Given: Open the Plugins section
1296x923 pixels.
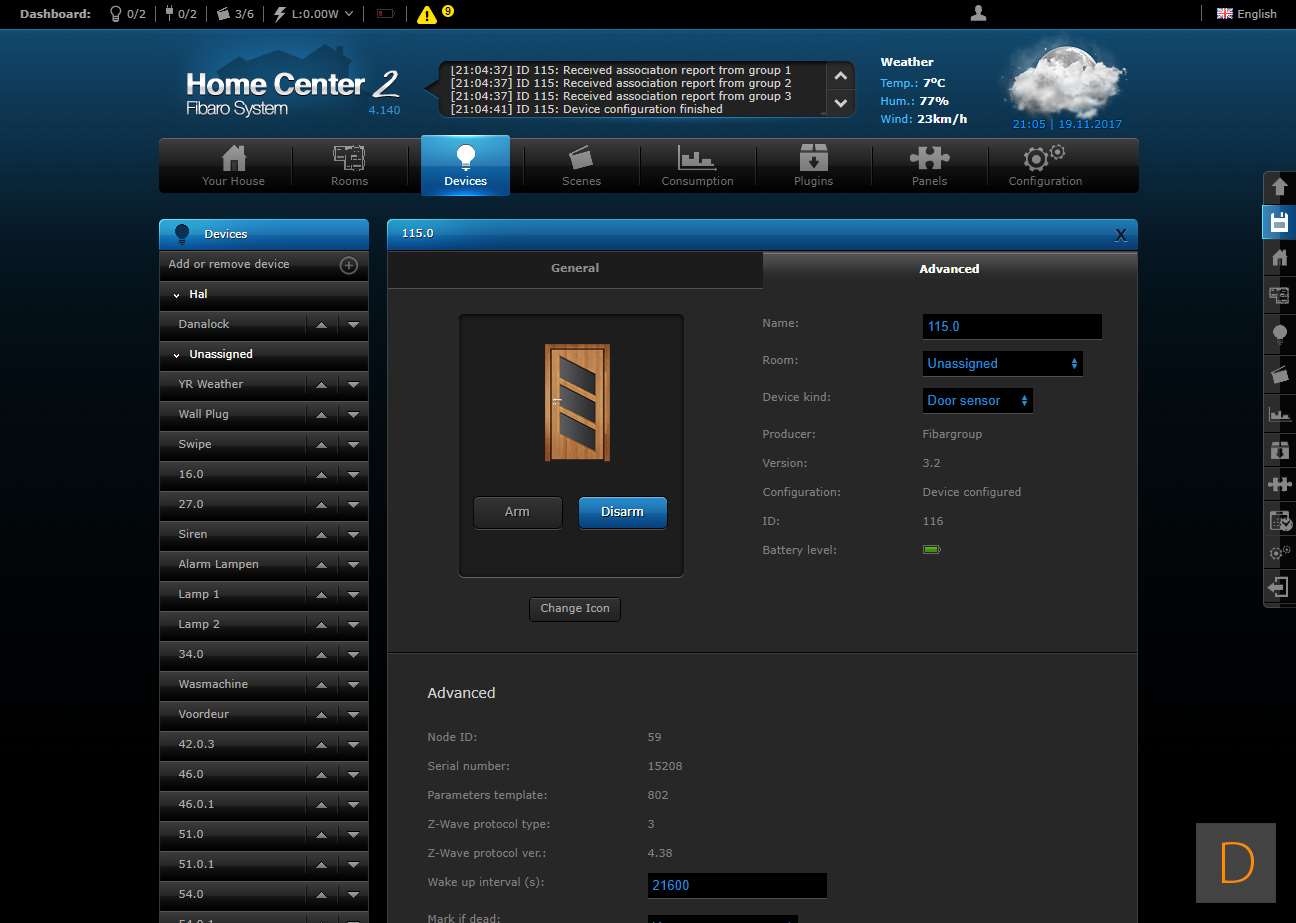Looking at the screenshot, I should 813,165.
